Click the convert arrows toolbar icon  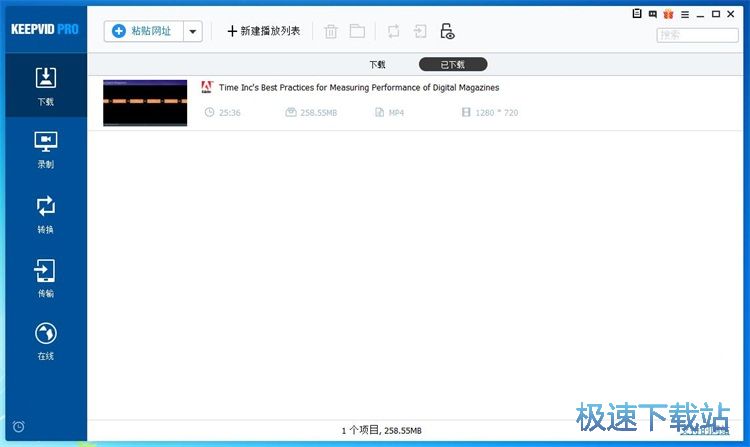click(x=393, y=32)
